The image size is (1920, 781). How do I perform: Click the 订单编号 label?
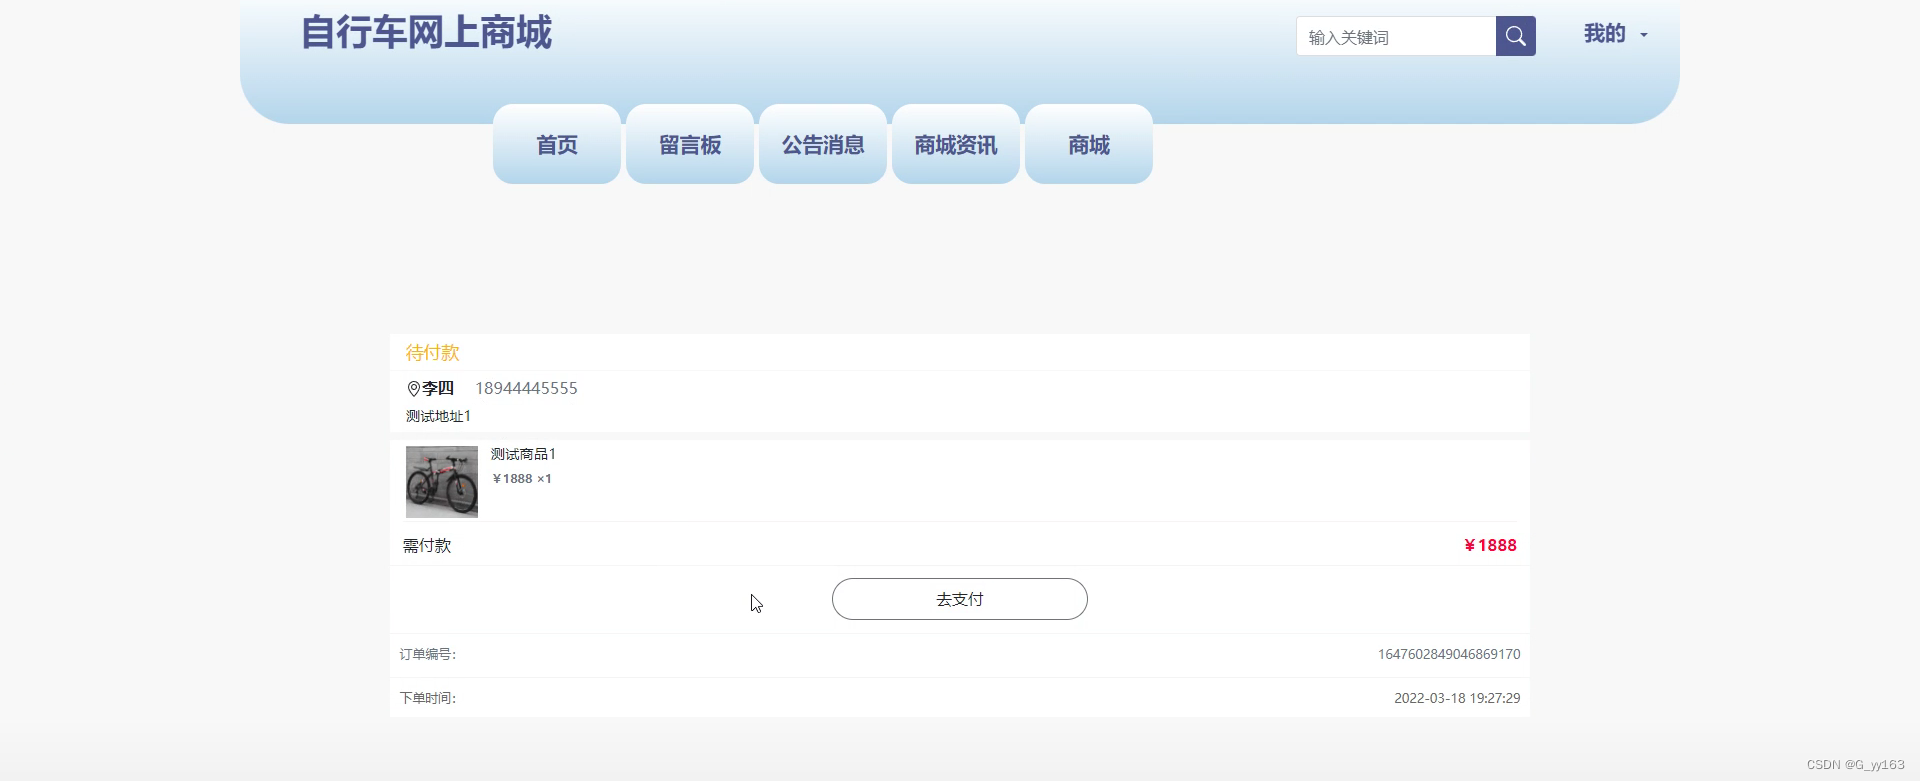(428, 654)
